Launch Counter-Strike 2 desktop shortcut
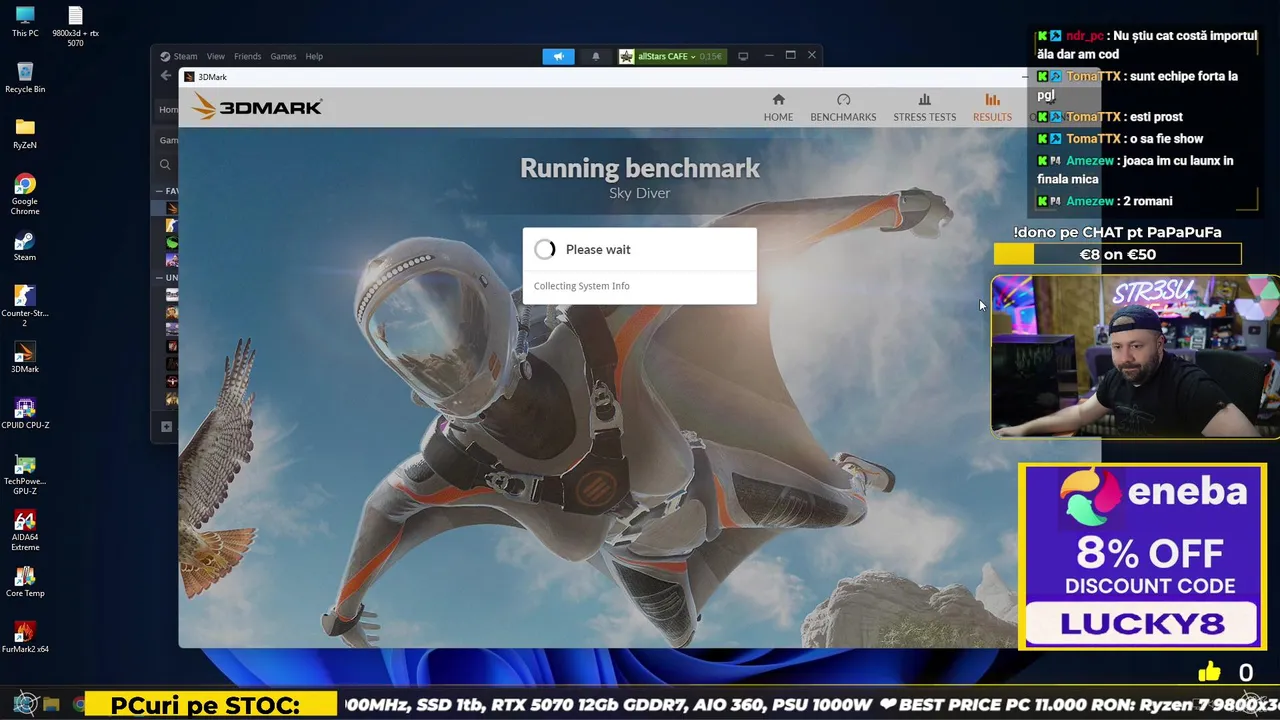The height and width of the screenshot is (720, 1280). pos(25,306)
